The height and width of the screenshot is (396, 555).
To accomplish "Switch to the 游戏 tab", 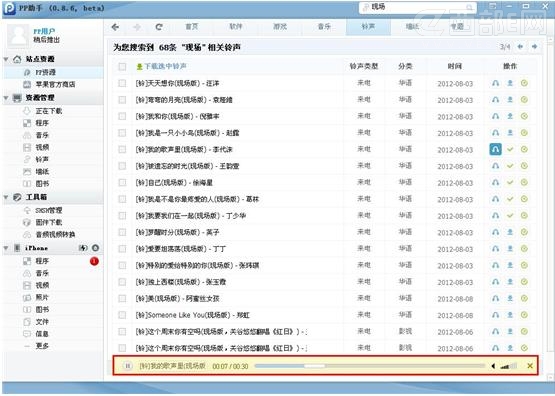I will point(280,27).
